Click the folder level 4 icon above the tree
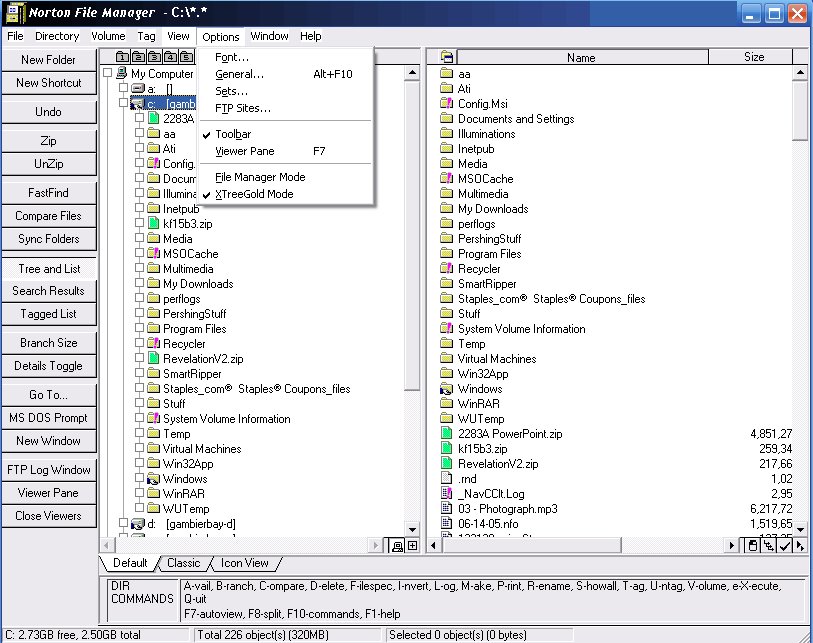The width and height of the screenshot is (813, 643). point(171,57)
